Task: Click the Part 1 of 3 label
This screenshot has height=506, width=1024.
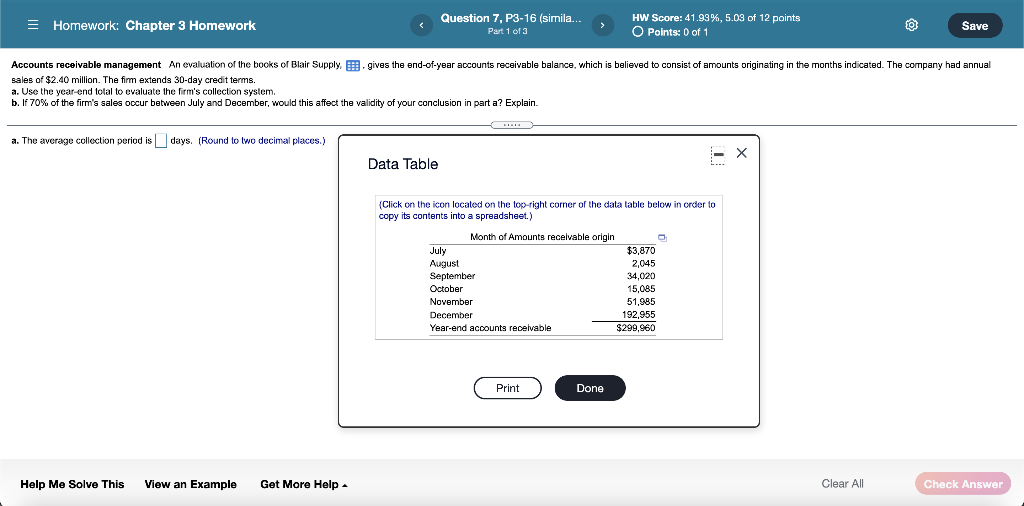Action: (507, 31)
